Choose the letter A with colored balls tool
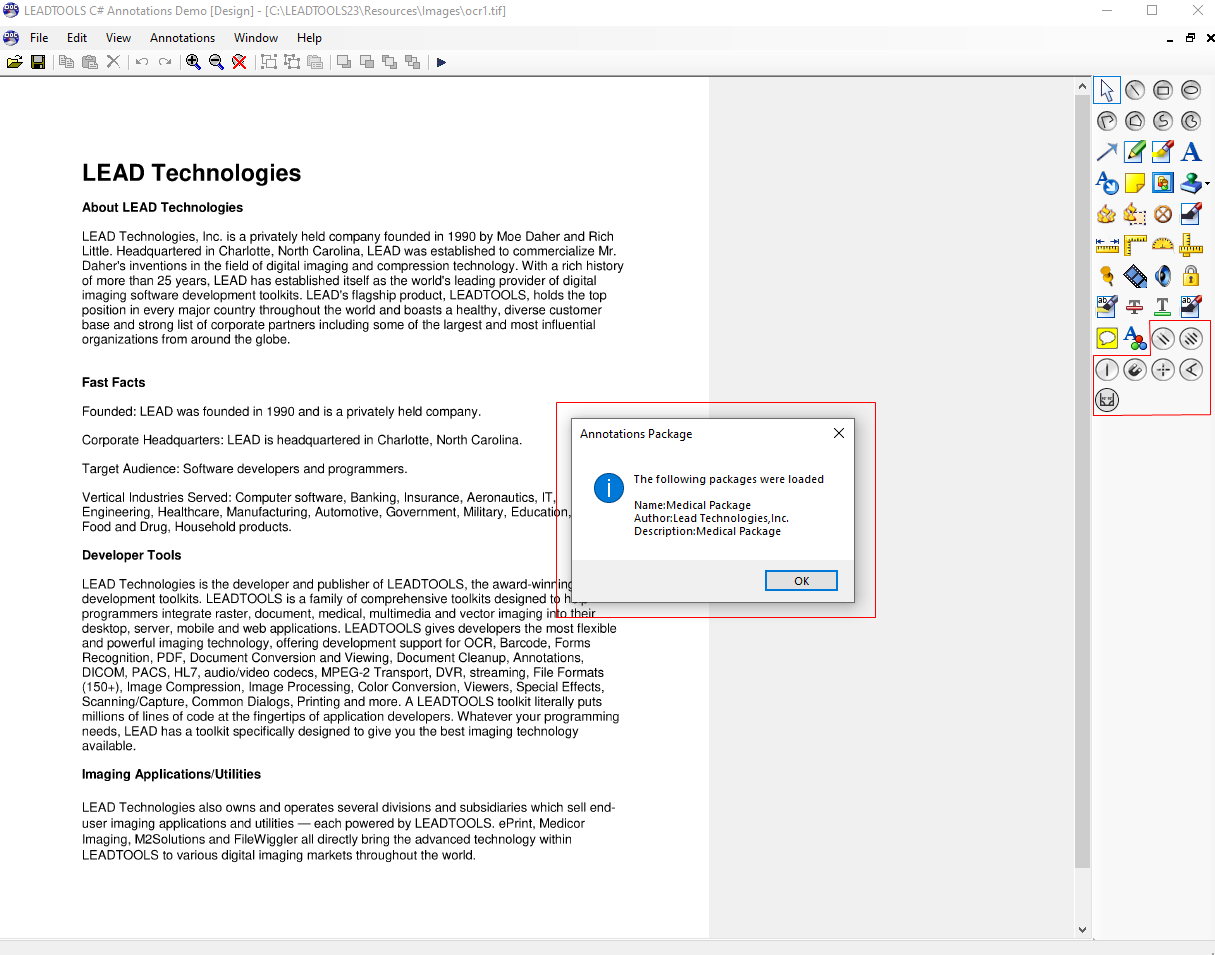 coord(1135,338)
